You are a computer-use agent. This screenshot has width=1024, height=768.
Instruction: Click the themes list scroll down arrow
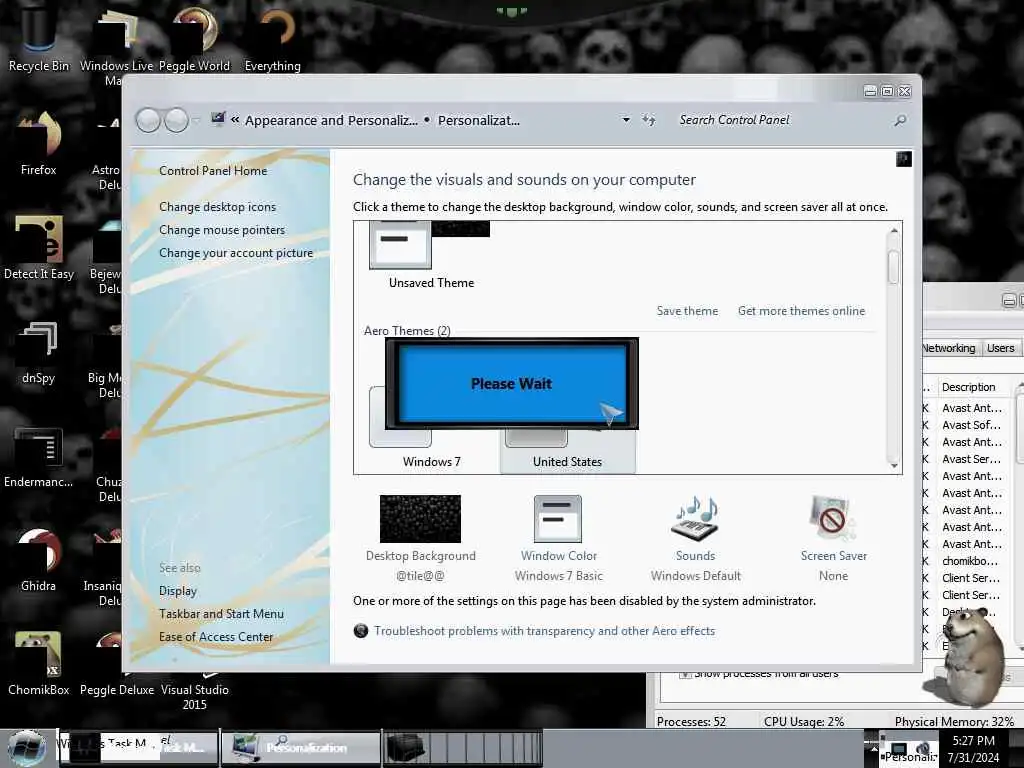(894, 465)
